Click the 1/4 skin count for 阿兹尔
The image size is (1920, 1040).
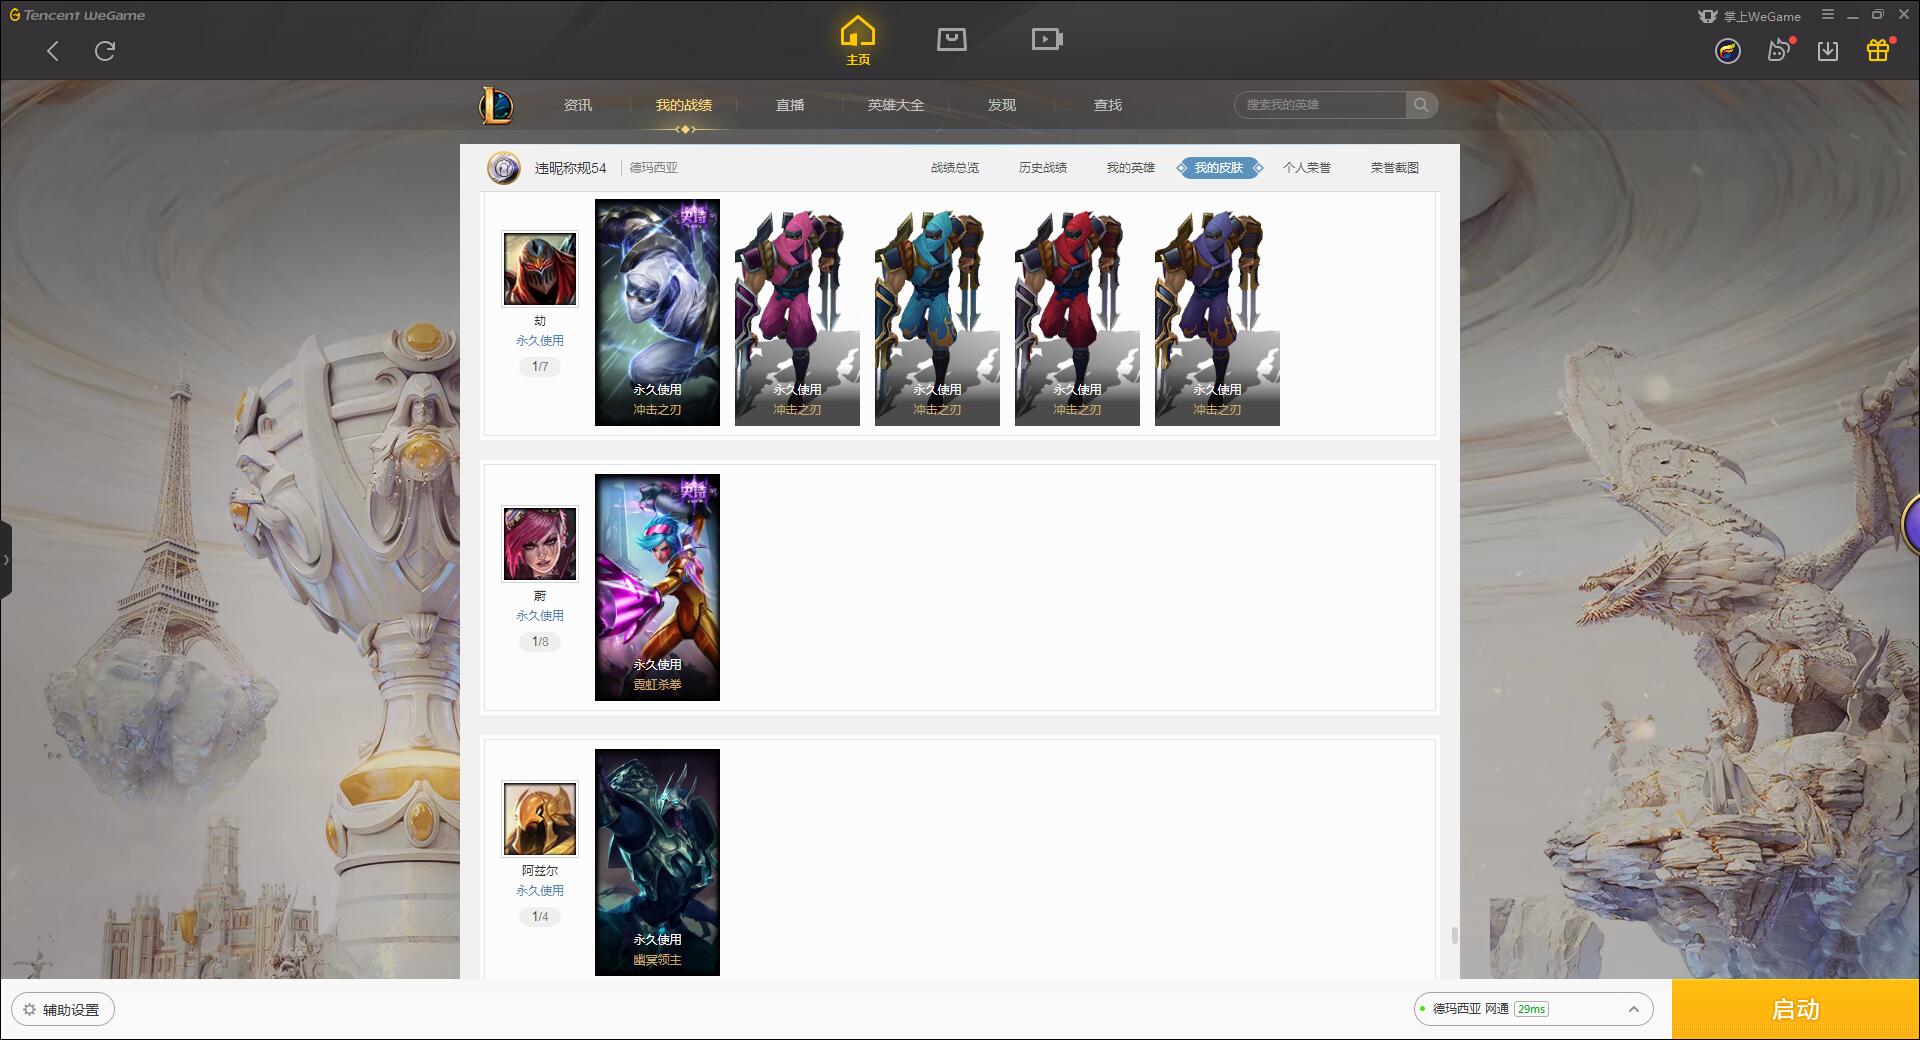pyautogui.click(x=540, y=917)
